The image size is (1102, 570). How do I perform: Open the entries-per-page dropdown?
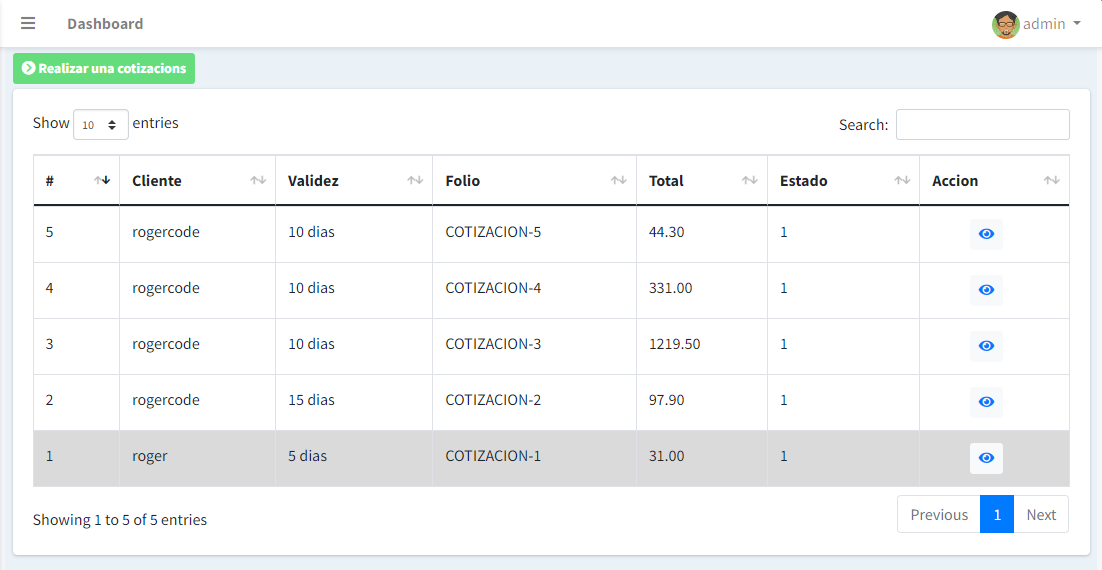coord(101,125)
